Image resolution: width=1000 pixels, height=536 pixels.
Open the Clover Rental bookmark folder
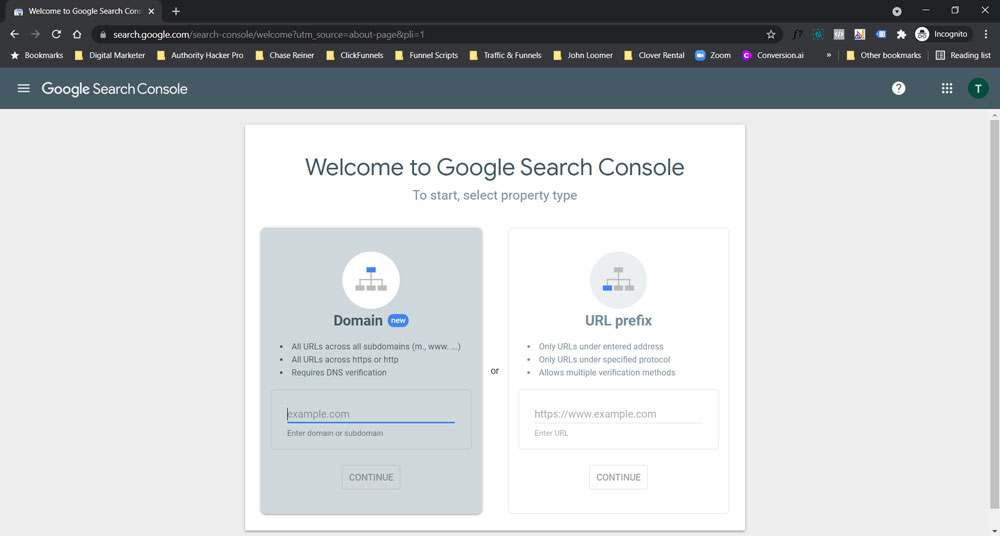(654, 56)
